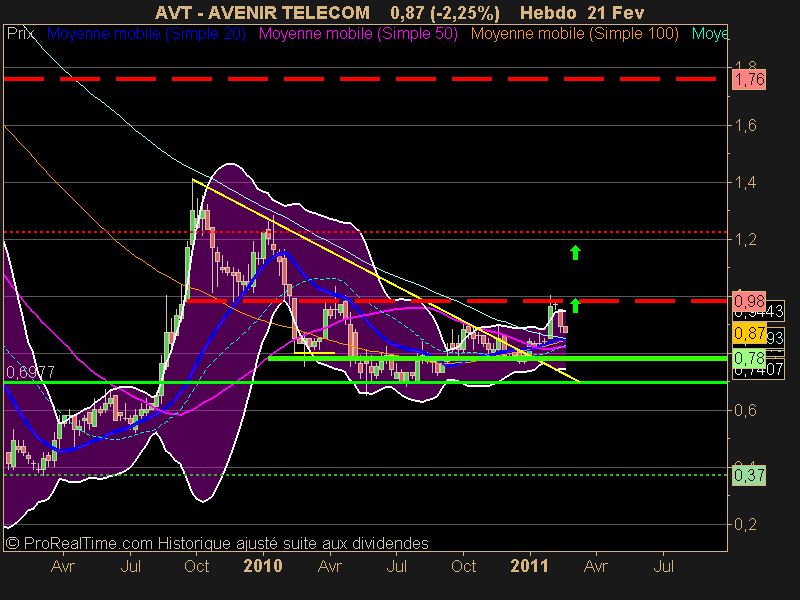Click the red '1,76' resistance price tag
Viewport: 800px width, 600px height.
click(x=749, y=80)
